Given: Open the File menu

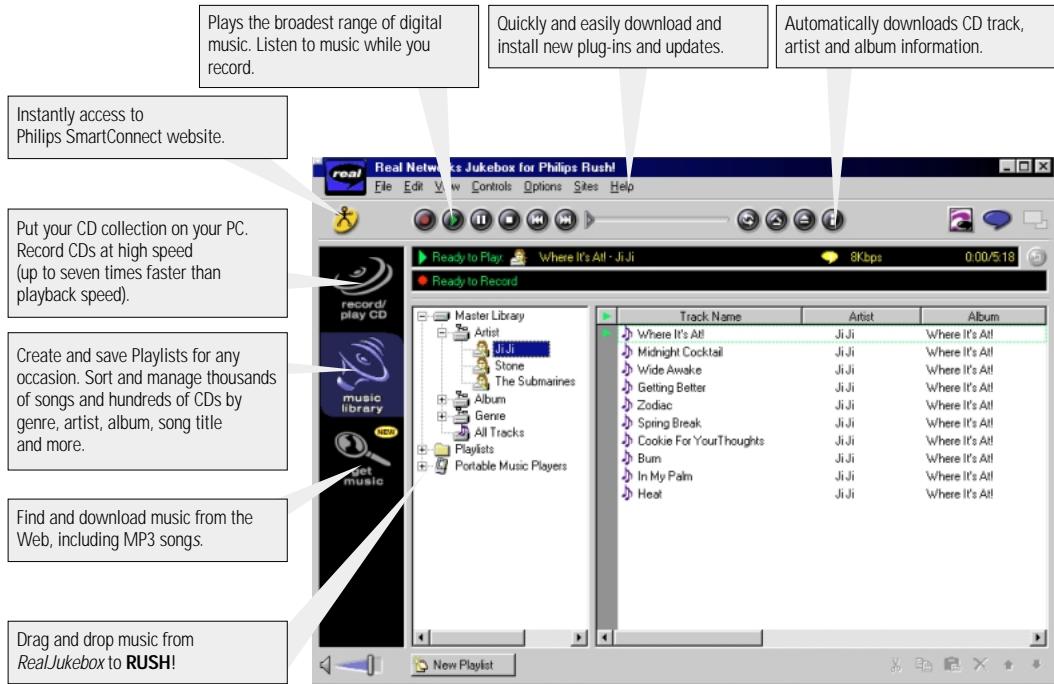Looking at the screenshot, I should click(383, 186).
